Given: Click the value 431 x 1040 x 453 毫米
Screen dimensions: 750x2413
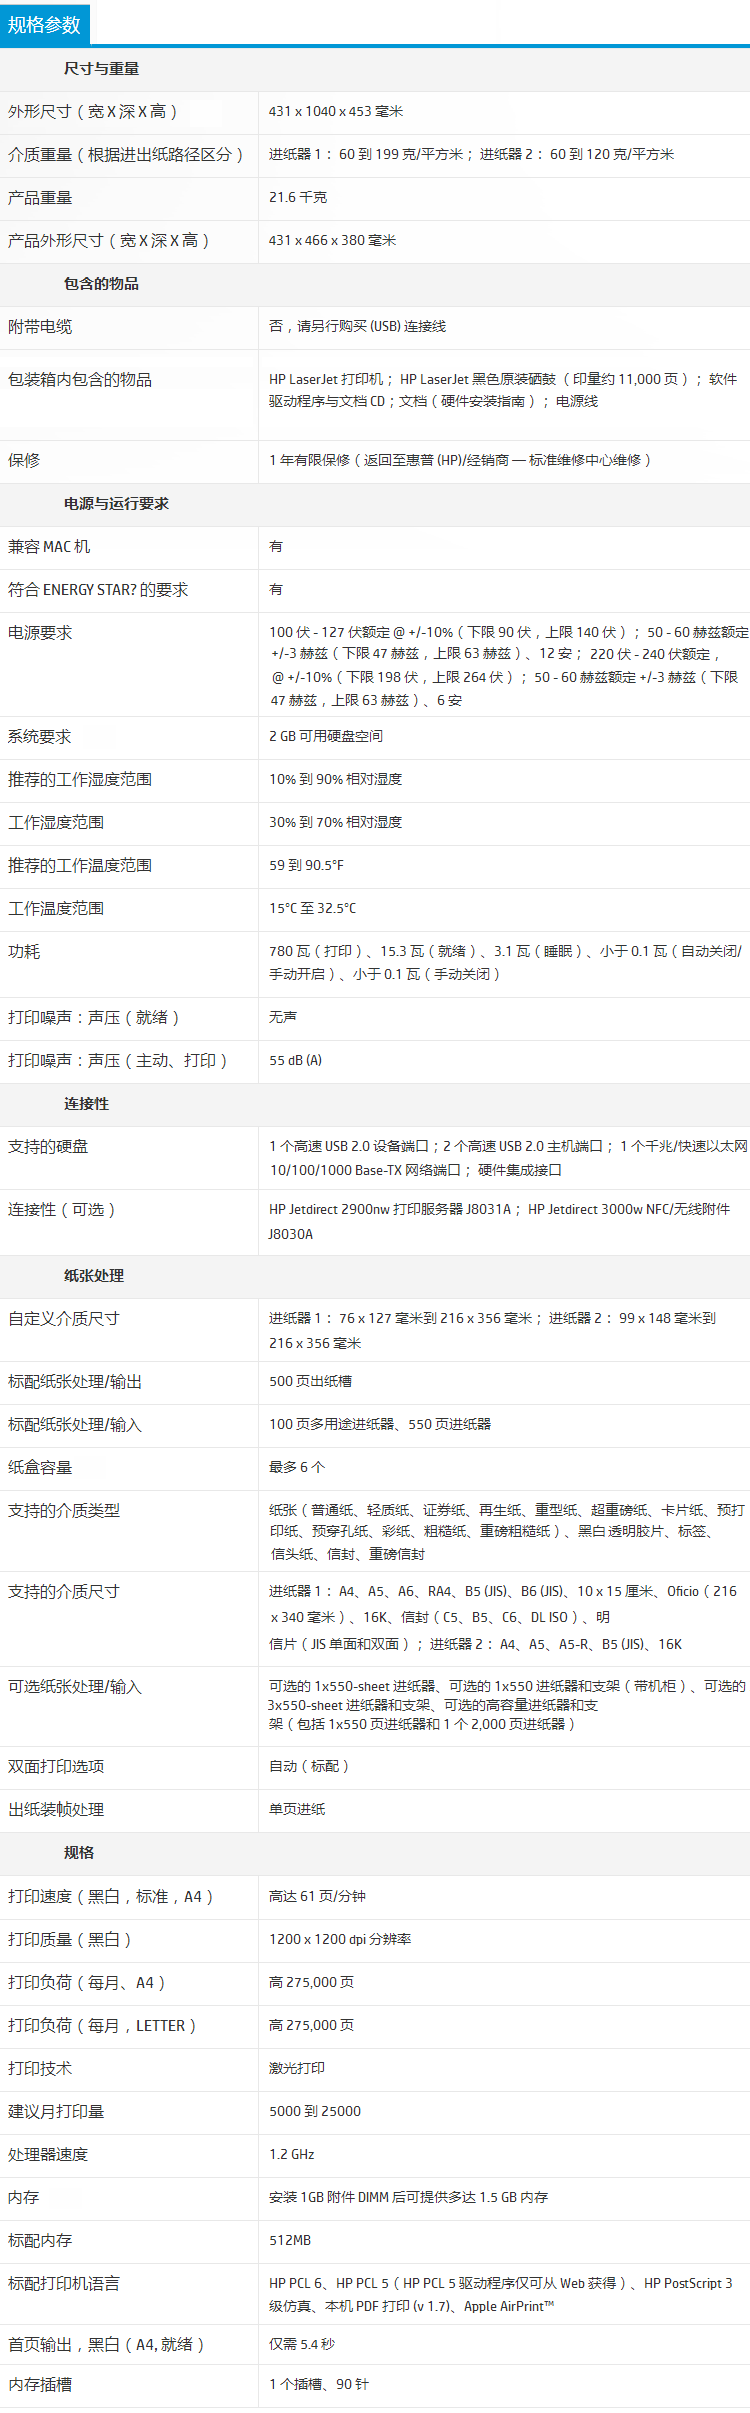Looking at the screenshot, I should click(336, 111).
